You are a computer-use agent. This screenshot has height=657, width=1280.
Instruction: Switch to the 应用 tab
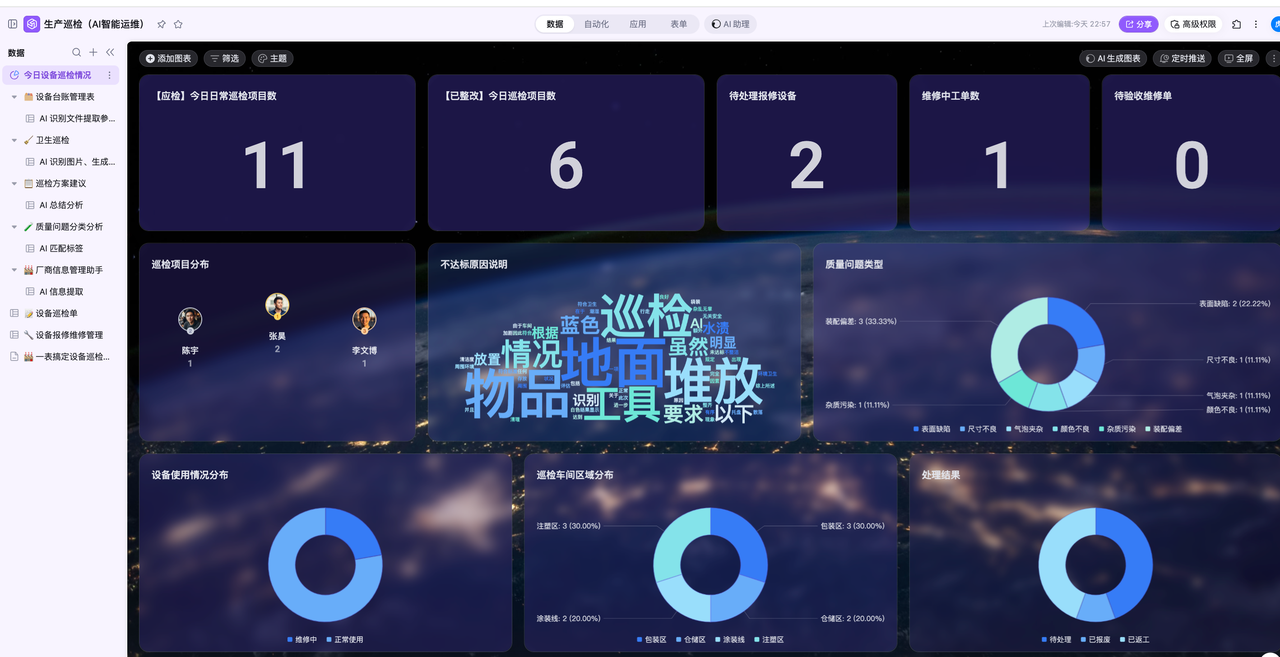click(x=638, y=24)
